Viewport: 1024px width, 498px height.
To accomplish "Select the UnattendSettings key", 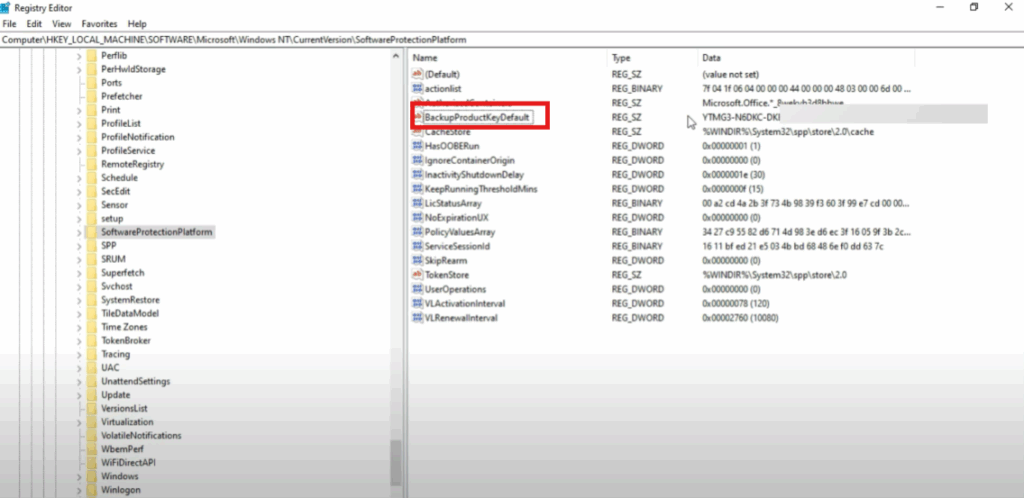I will [x=135, y=381].
